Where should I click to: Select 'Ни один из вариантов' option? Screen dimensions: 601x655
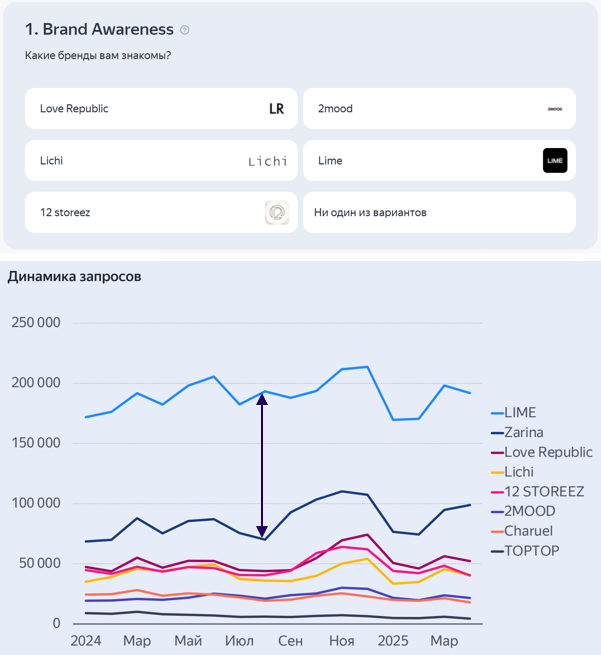[x=439, y=212]
